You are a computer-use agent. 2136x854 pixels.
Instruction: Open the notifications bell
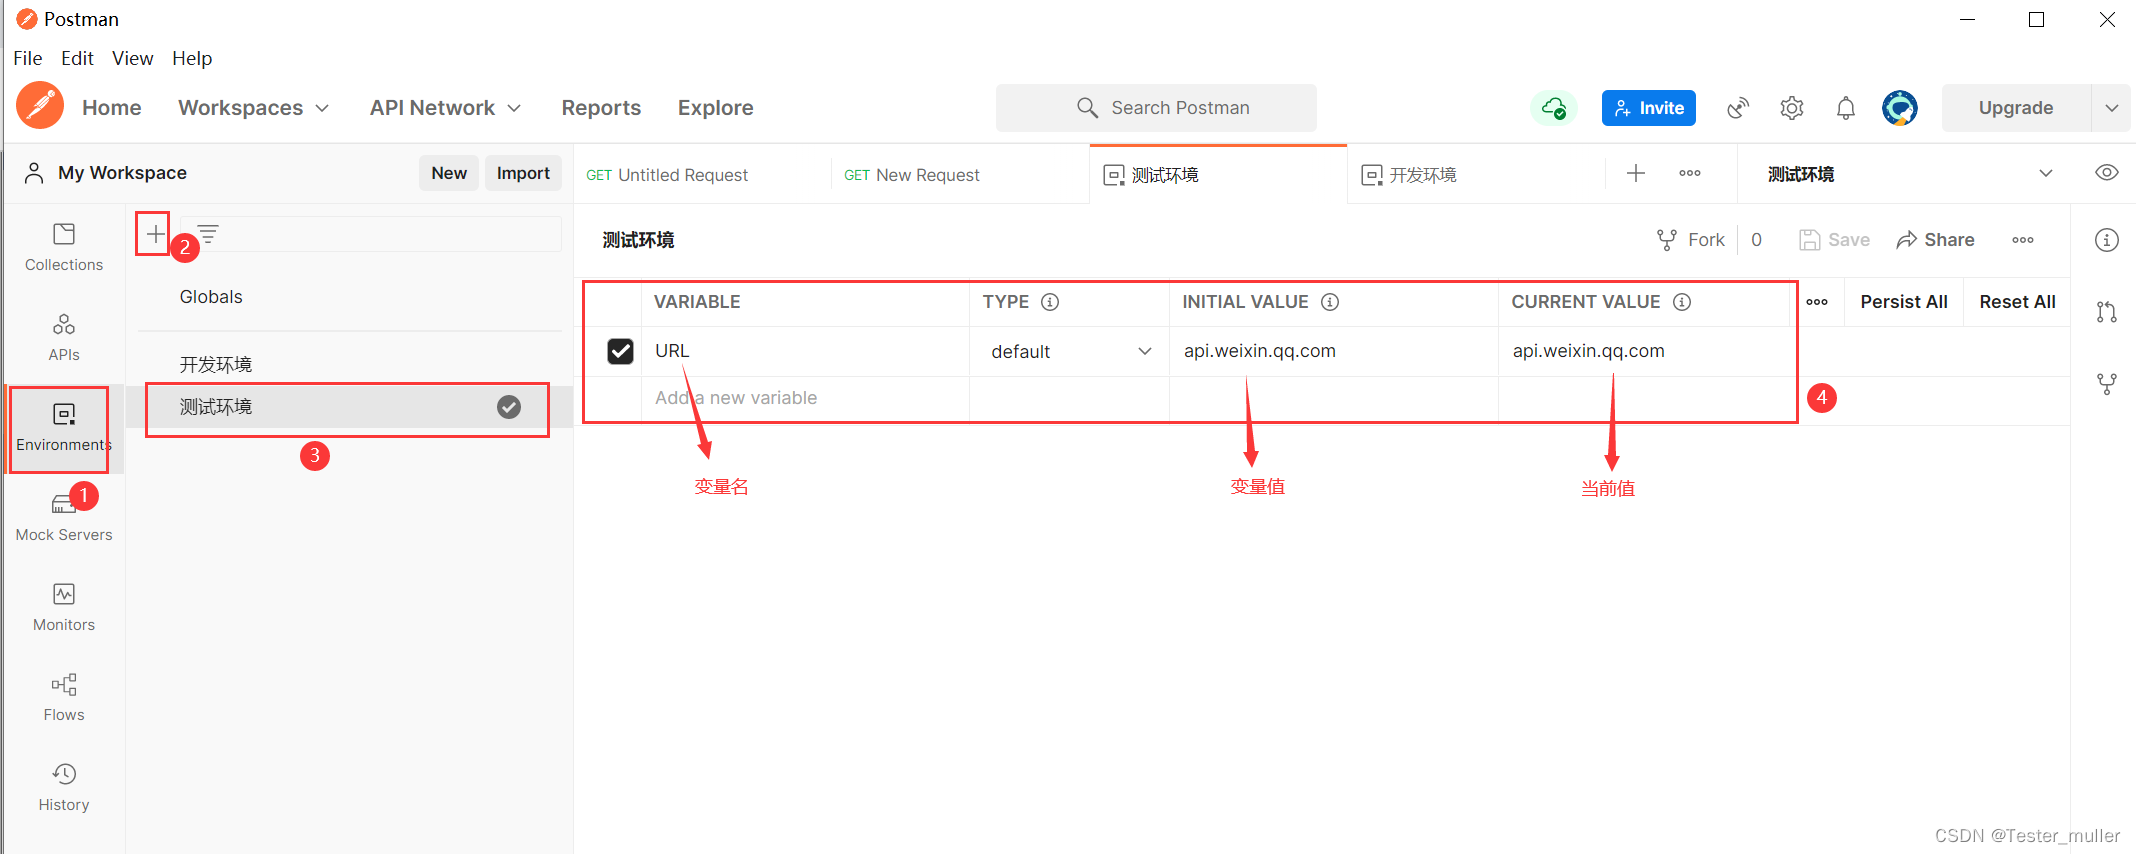[1846, 108]
